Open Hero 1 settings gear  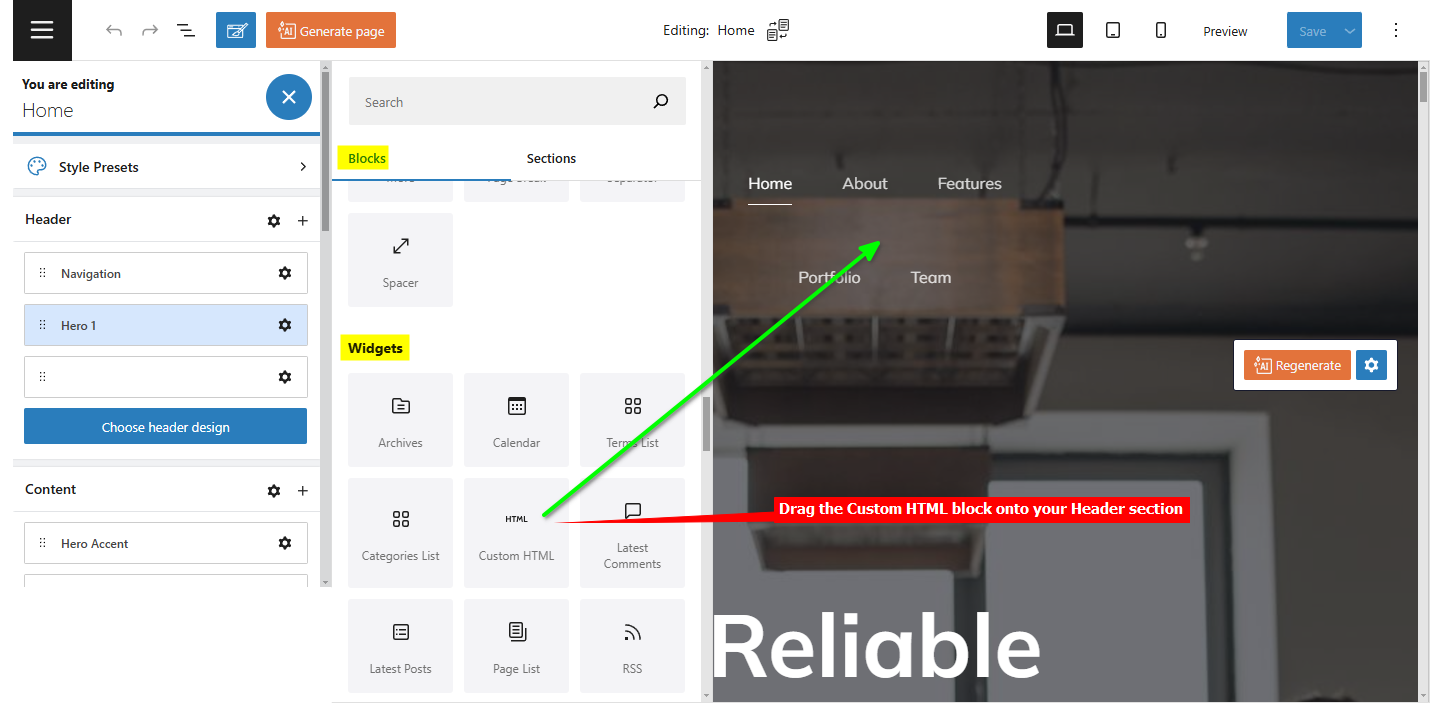tap(285, 325)
